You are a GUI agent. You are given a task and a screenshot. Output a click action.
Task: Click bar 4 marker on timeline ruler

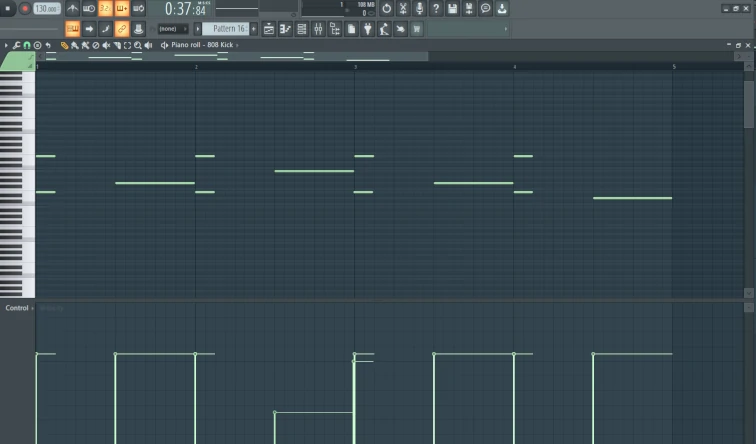[x=514, y=67]
